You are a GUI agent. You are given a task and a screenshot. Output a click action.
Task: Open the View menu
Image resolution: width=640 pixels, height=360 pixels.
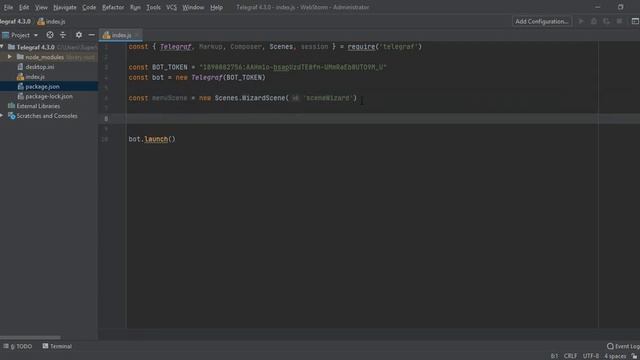(41, 7)
